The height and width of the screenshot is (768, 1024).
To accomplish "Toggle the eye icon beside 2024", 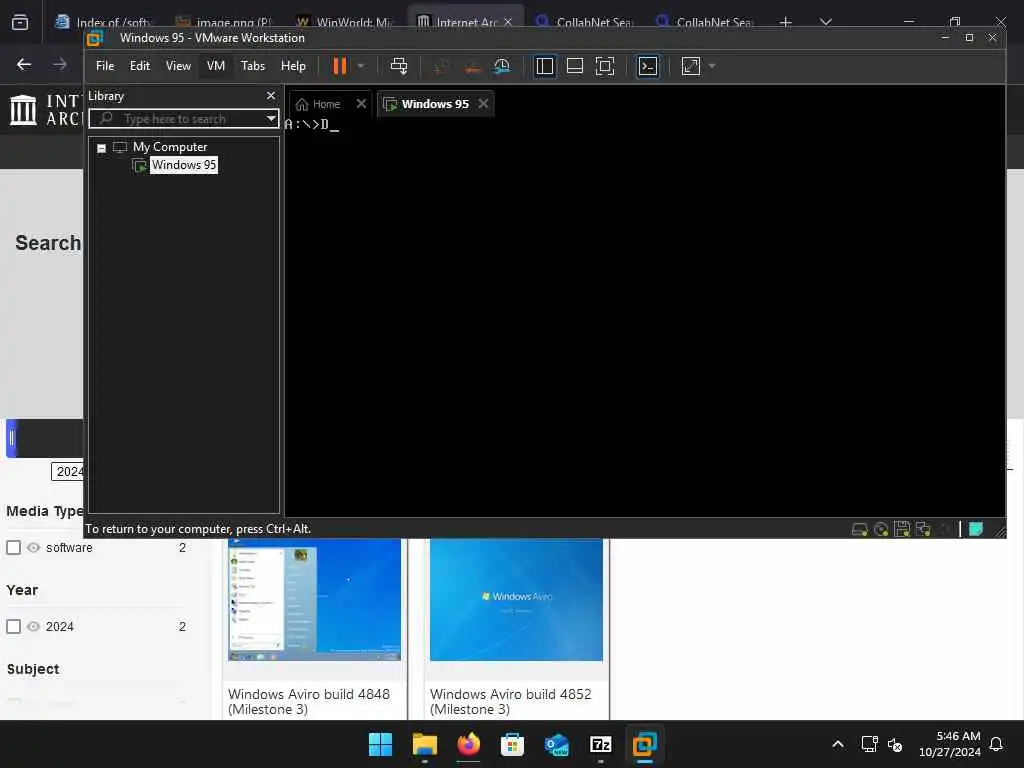I will click(33, 626).
